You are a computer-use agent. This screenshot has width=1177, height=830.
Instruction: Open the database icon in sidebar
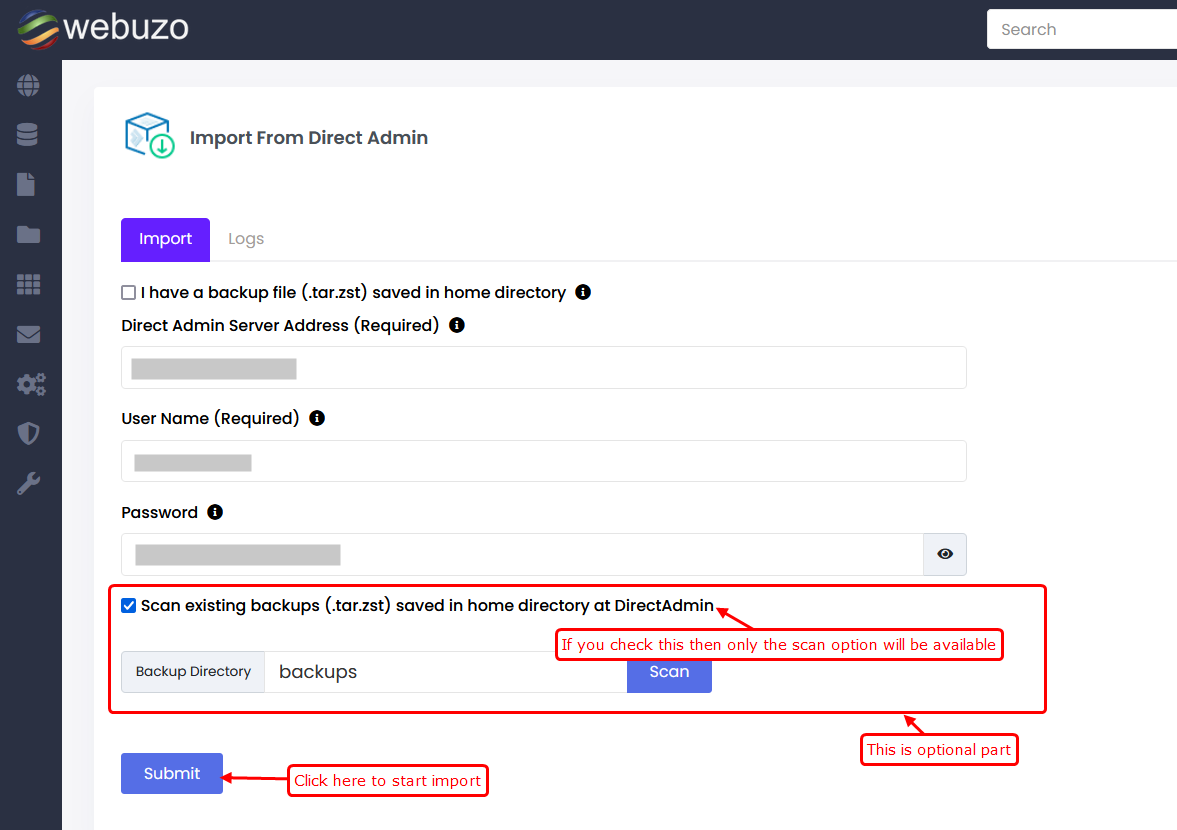click(28, 135)
